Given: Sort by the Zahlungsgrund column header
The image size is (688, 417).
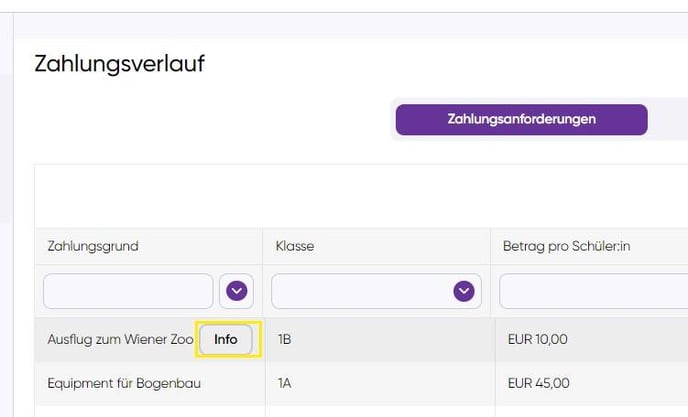Looking at the screenshot, I should click(93, 246).
